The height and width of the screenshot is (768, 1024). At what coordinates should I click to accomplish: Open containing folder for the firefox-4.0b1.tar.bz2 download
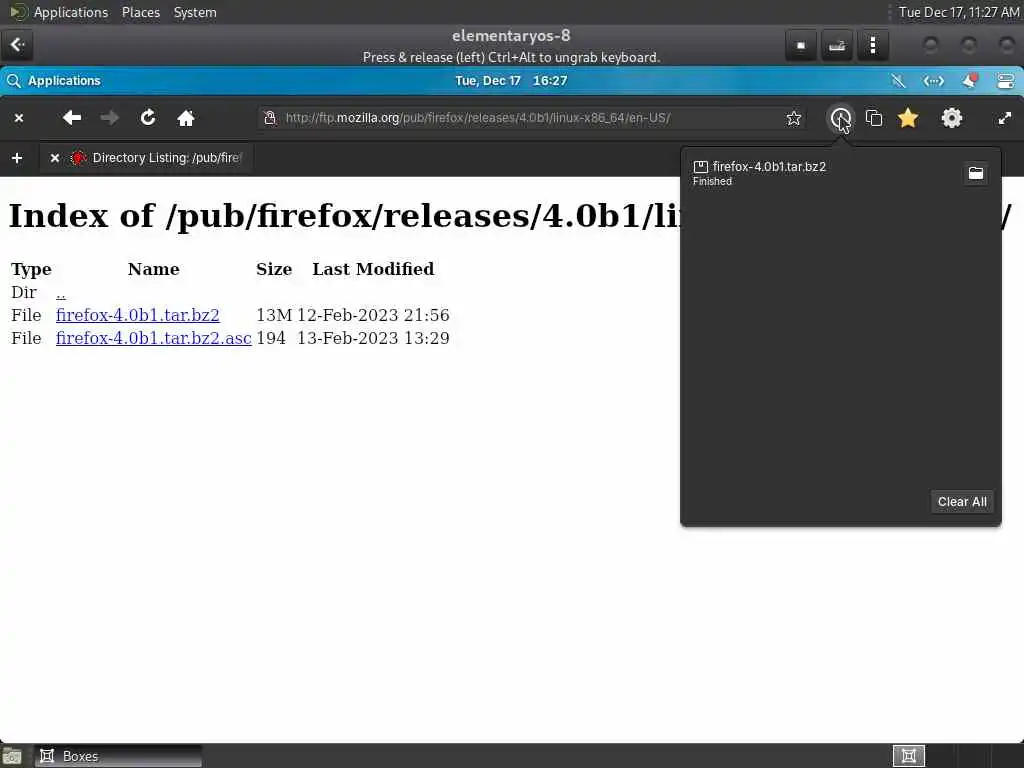[976, 173]
